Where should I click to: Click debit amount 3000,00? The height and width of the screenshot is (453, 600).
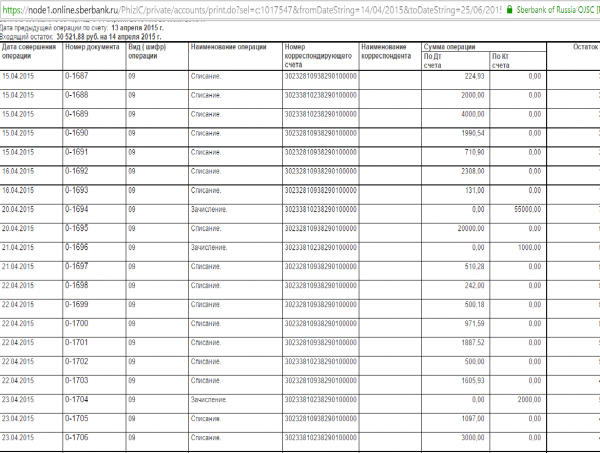473,438
